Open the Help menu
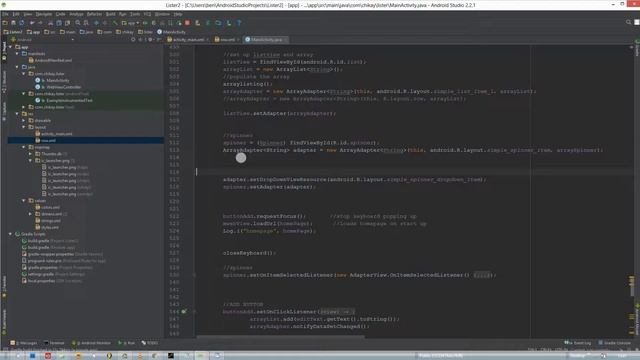 coord(178,14)
